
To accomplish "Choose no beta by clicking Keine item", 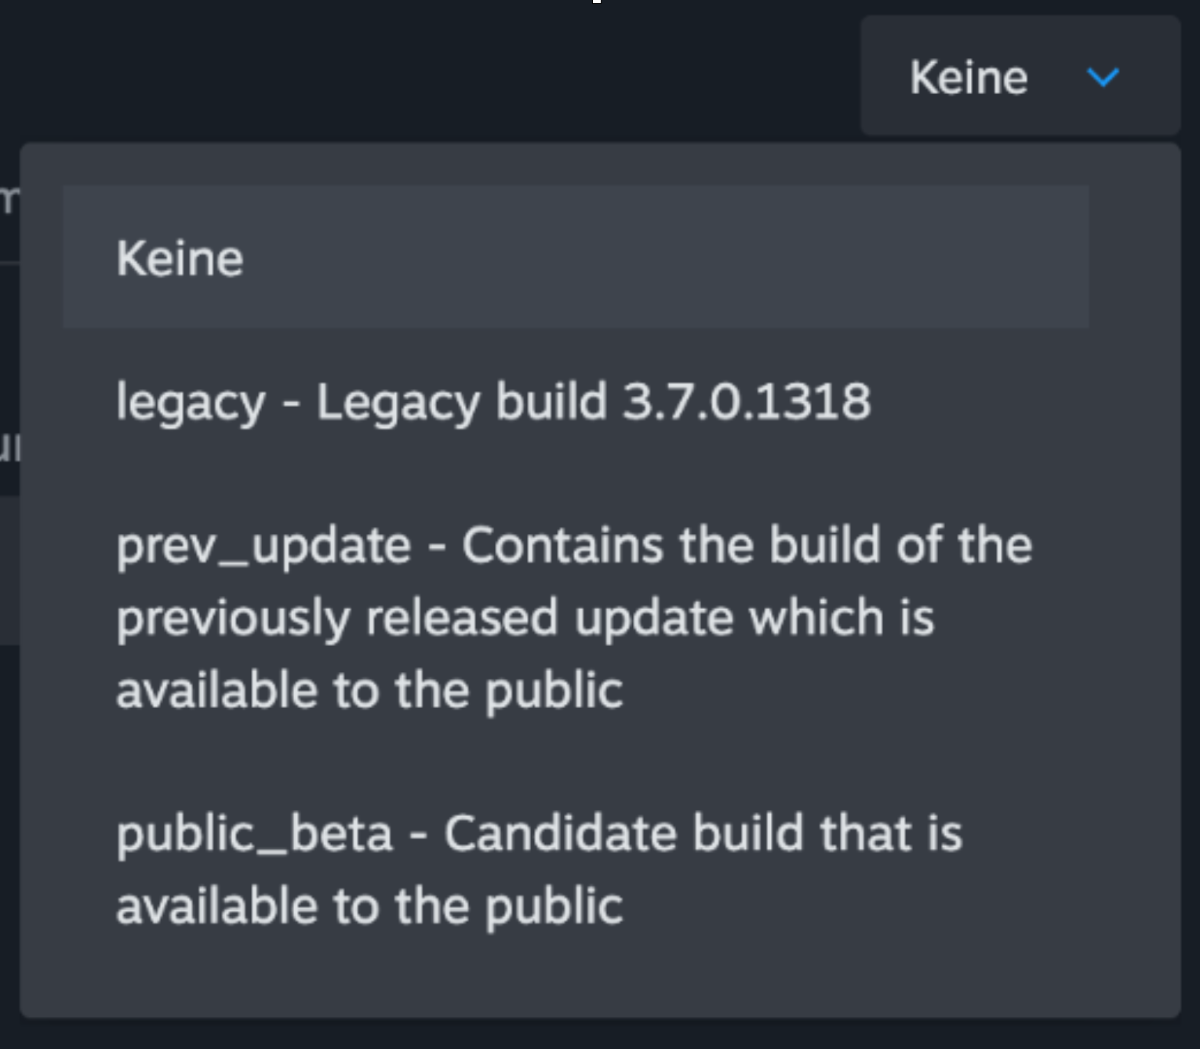I will 180,258.
